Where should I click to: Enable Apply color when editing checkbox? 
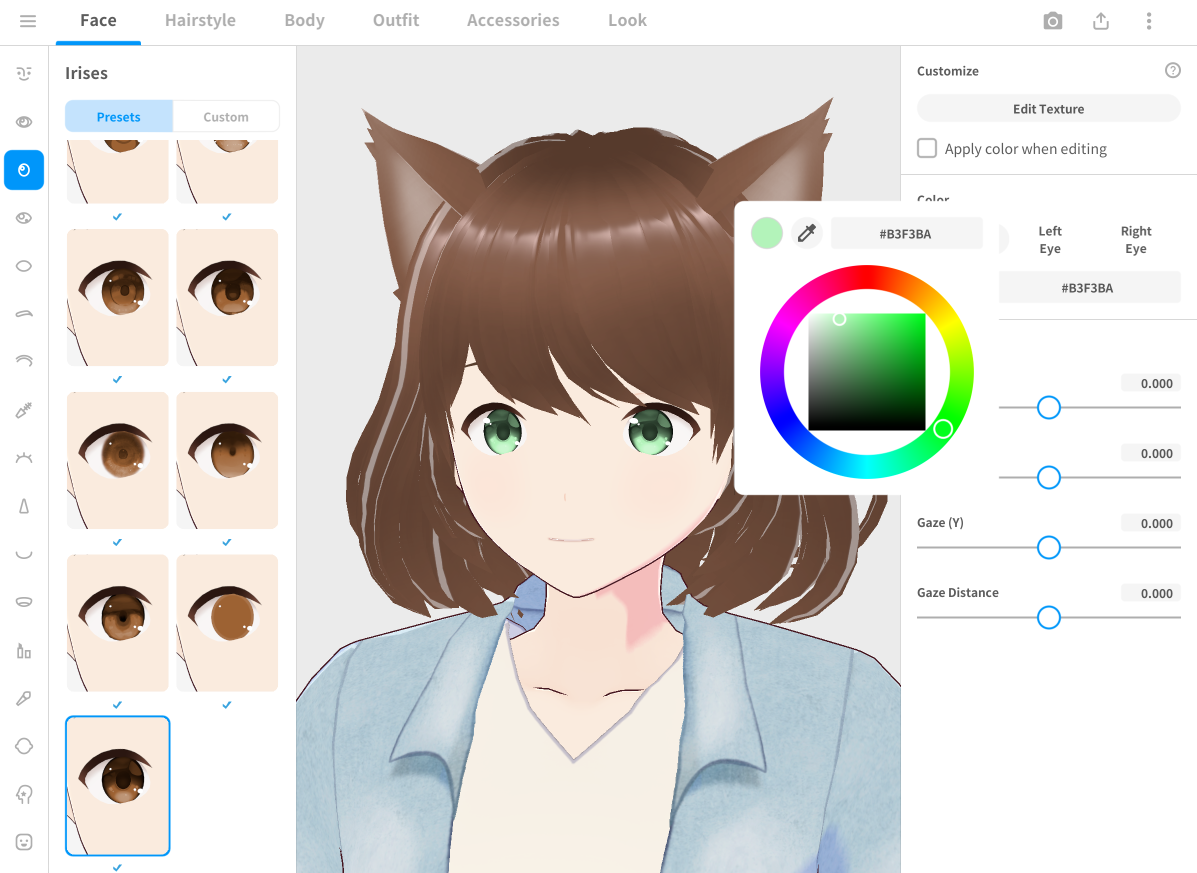point(927,149)
